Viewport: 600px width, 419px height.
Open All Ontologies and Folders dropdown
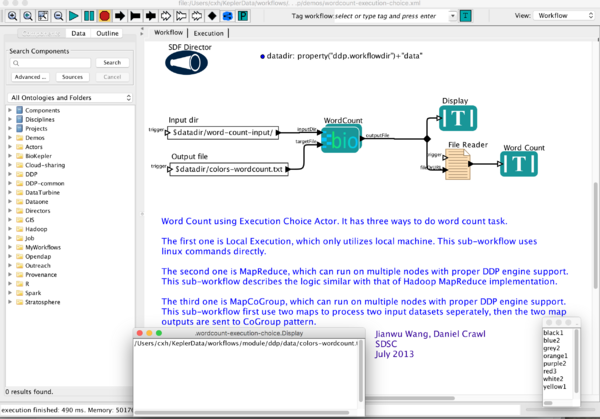[x=70, y=98]
